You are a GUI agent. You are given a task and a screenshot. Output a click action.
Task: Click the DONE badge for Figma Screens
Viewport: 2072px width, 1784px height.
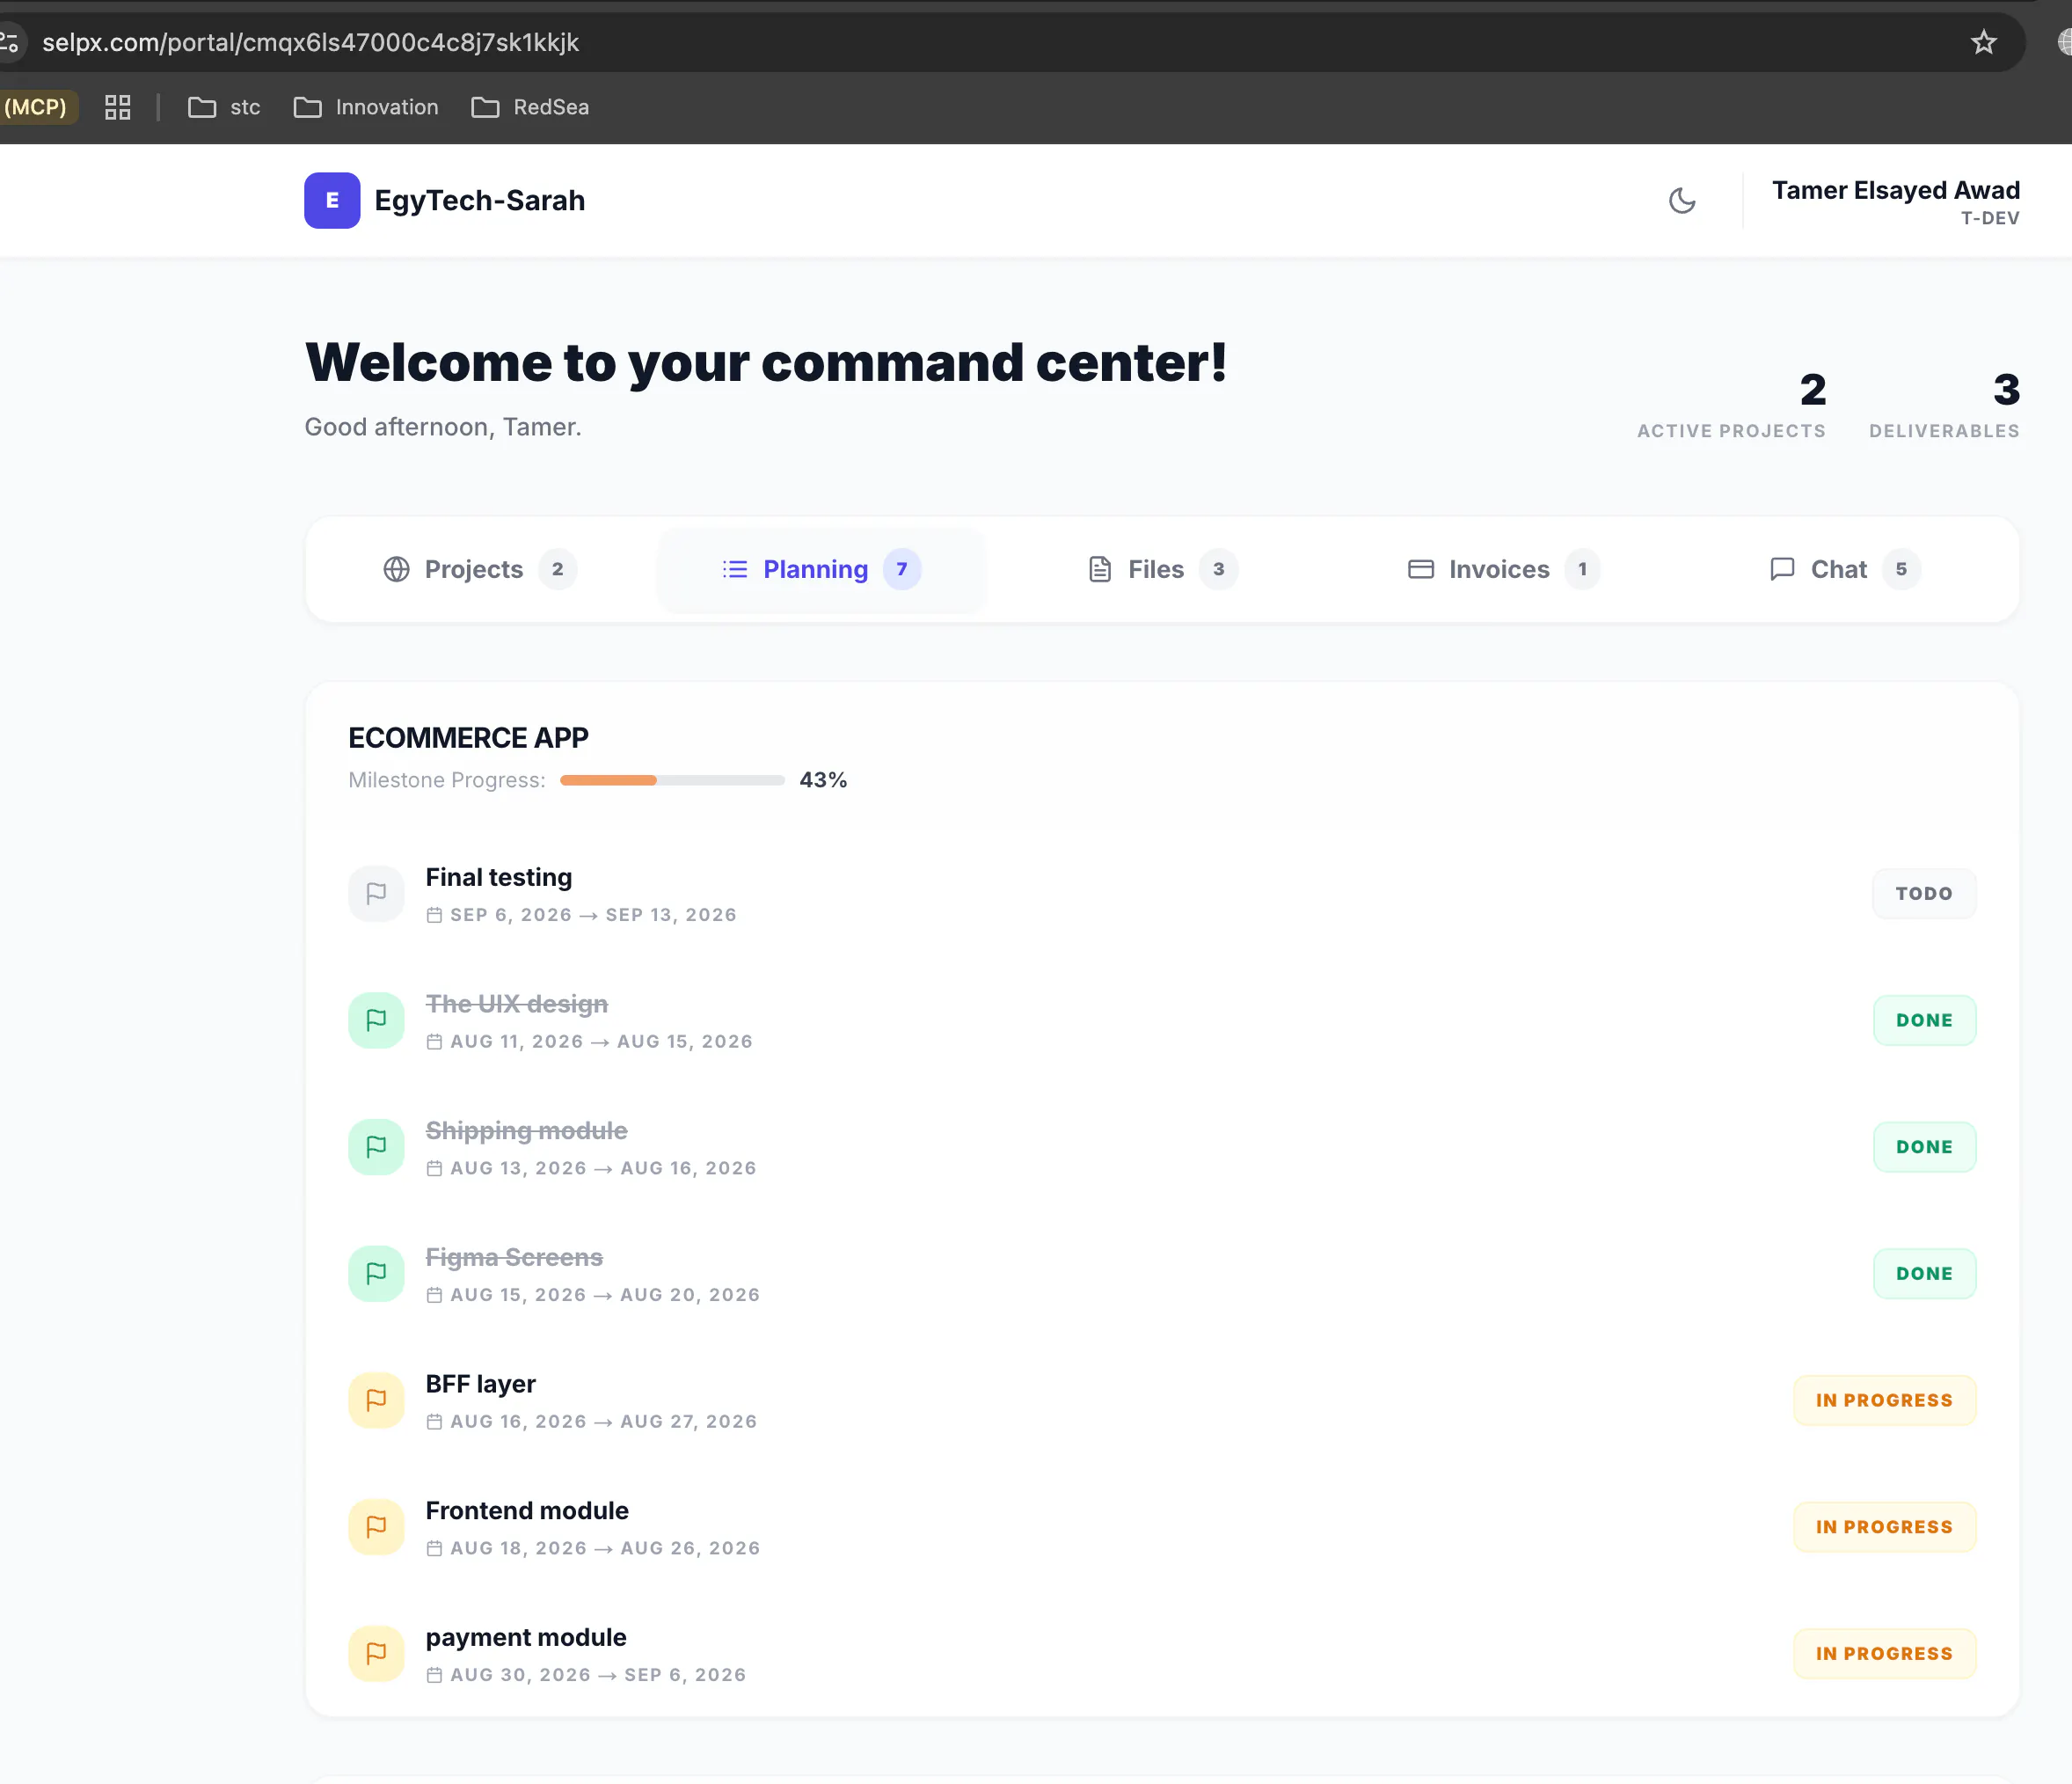(1924, 1274)
